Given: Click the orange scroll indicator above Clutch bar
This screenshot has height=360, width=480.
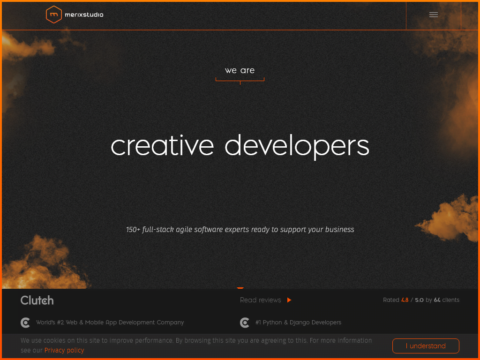Looking at the screenshot, I should (240, 288).
